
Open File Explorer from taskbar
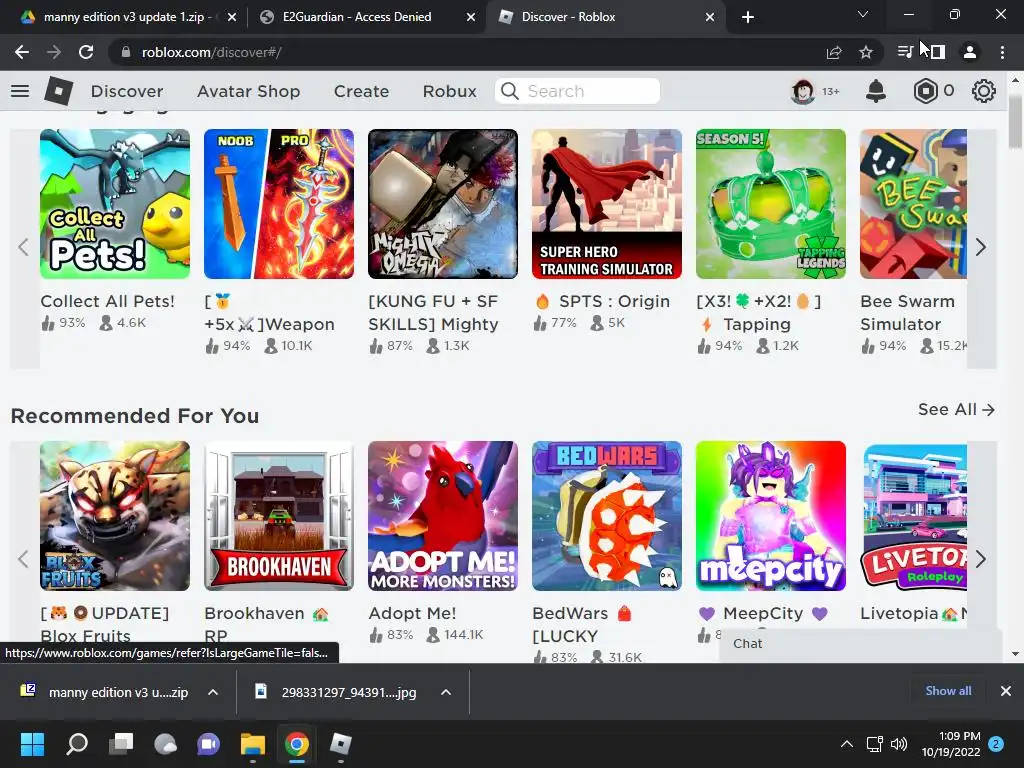point(253,744)
